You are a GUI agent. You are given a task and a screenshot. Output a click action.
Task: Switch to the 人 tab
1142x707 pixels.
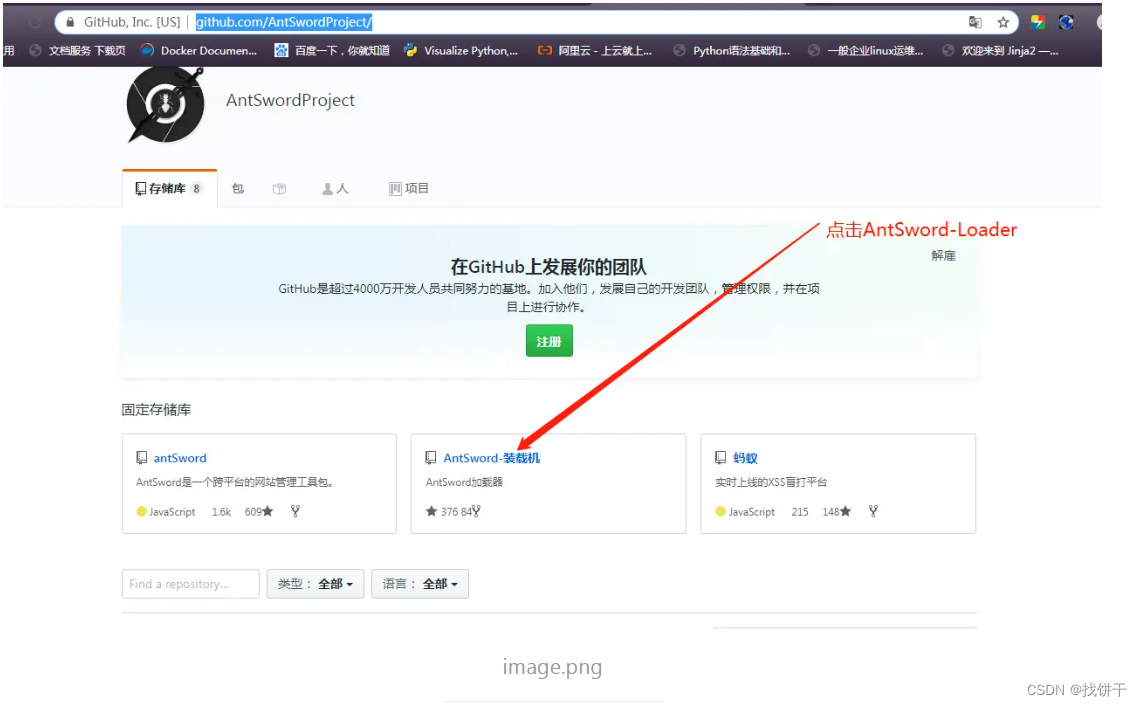[335, 189]
